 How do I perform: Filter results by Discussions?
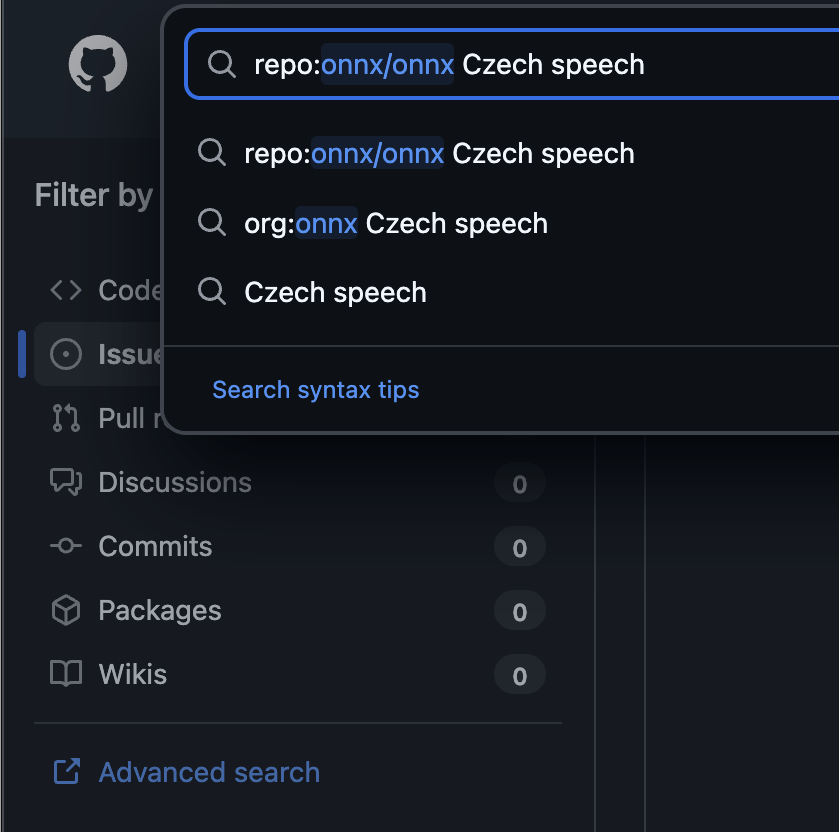coord(175,482)
